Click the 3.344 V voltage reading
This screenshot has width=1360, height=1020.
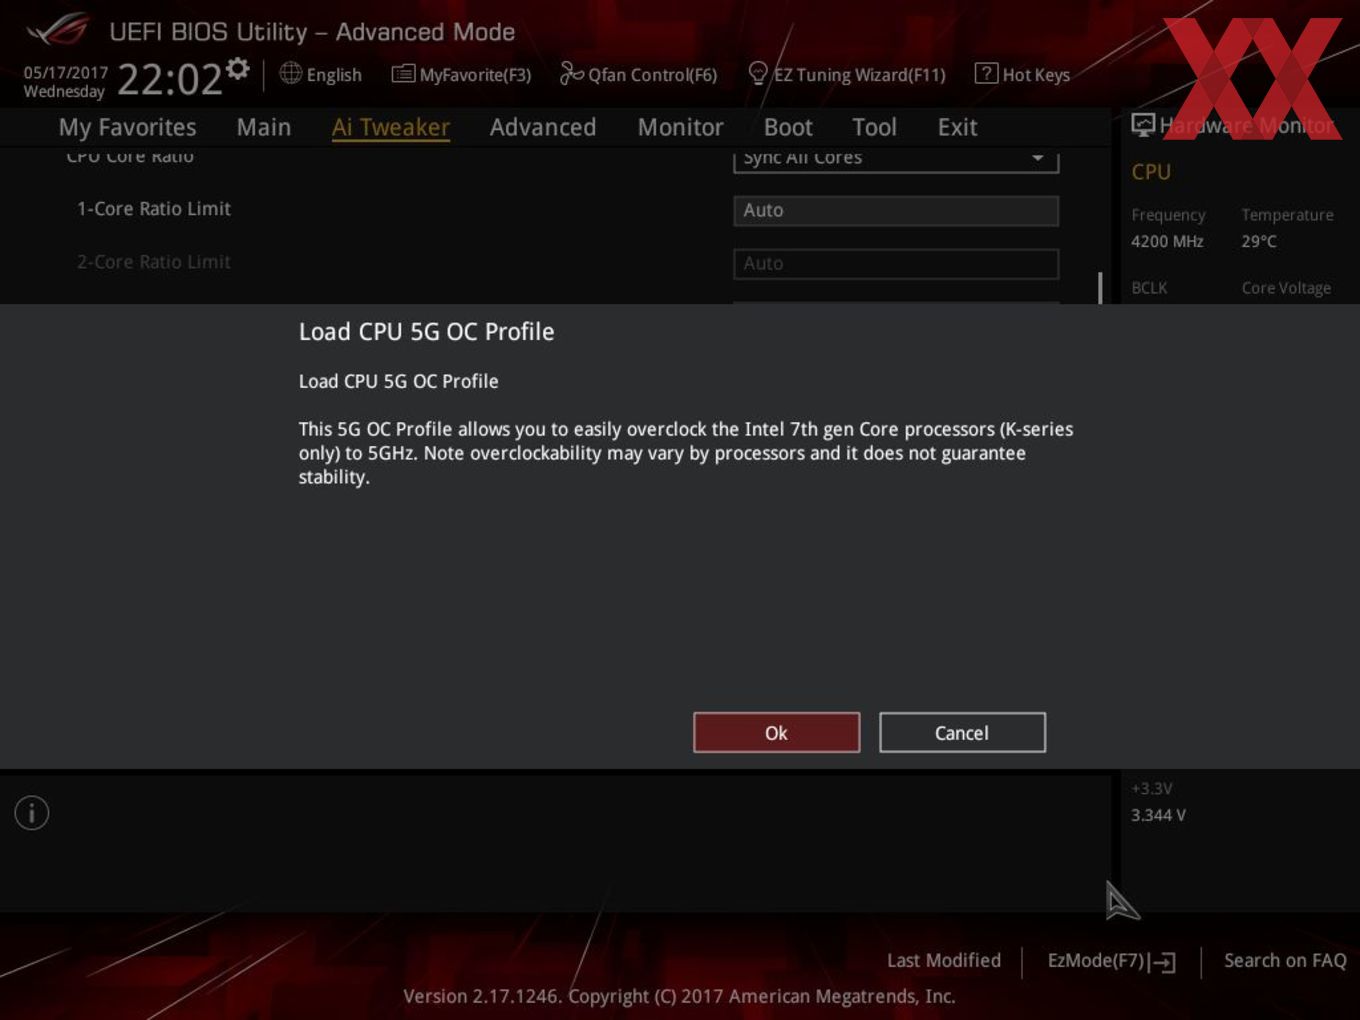tap(1158, 815)
